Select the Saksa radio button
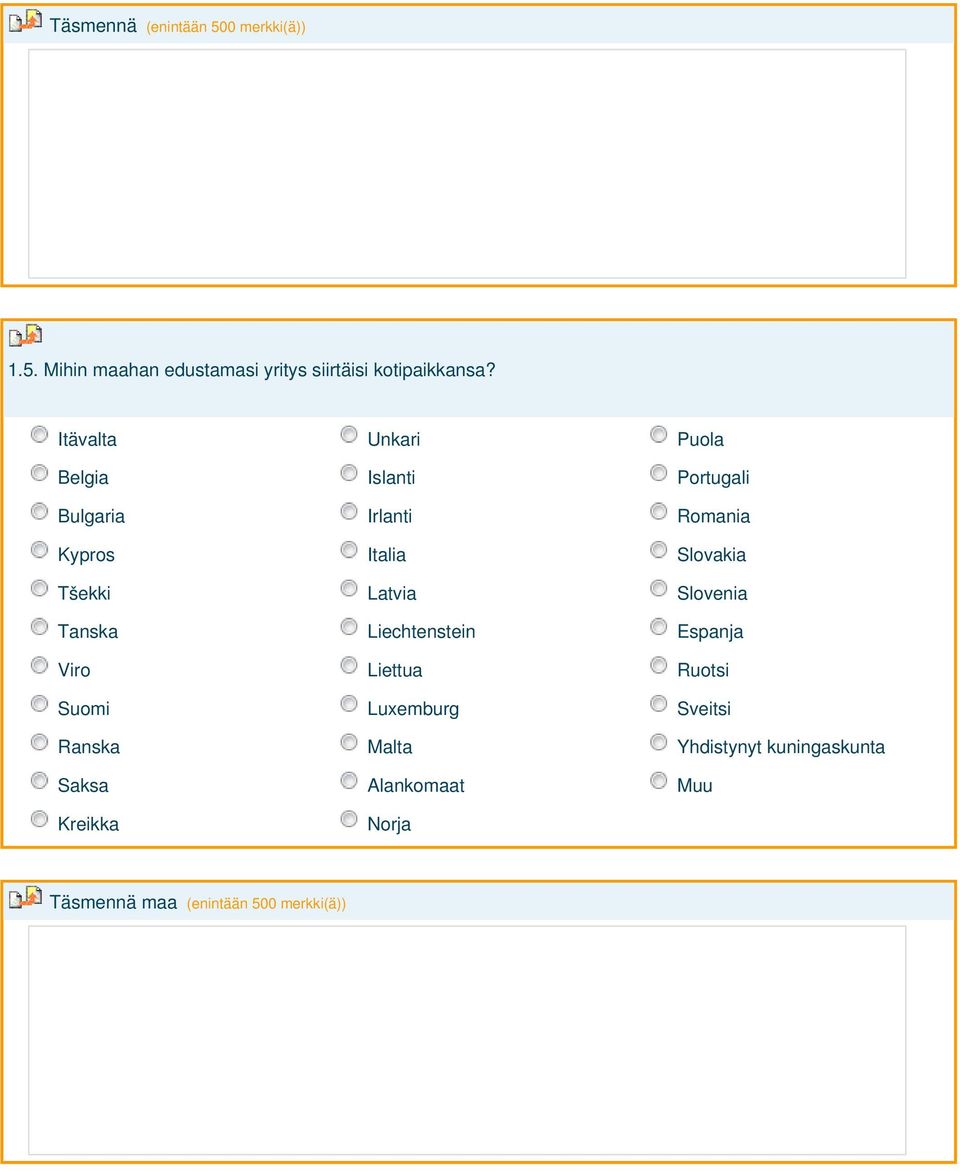Viewport: 960px width, 1171px height. (40, 780)
